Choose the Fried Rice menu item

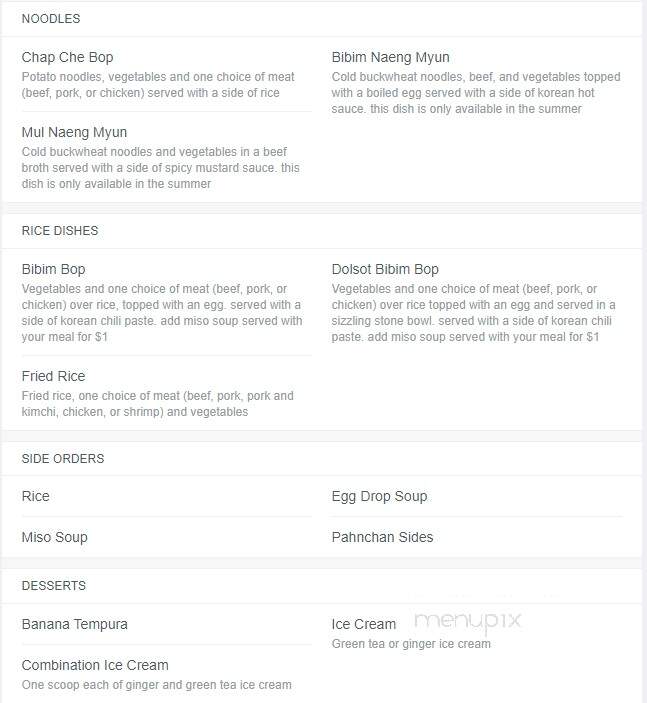click(x=53, y=376)
